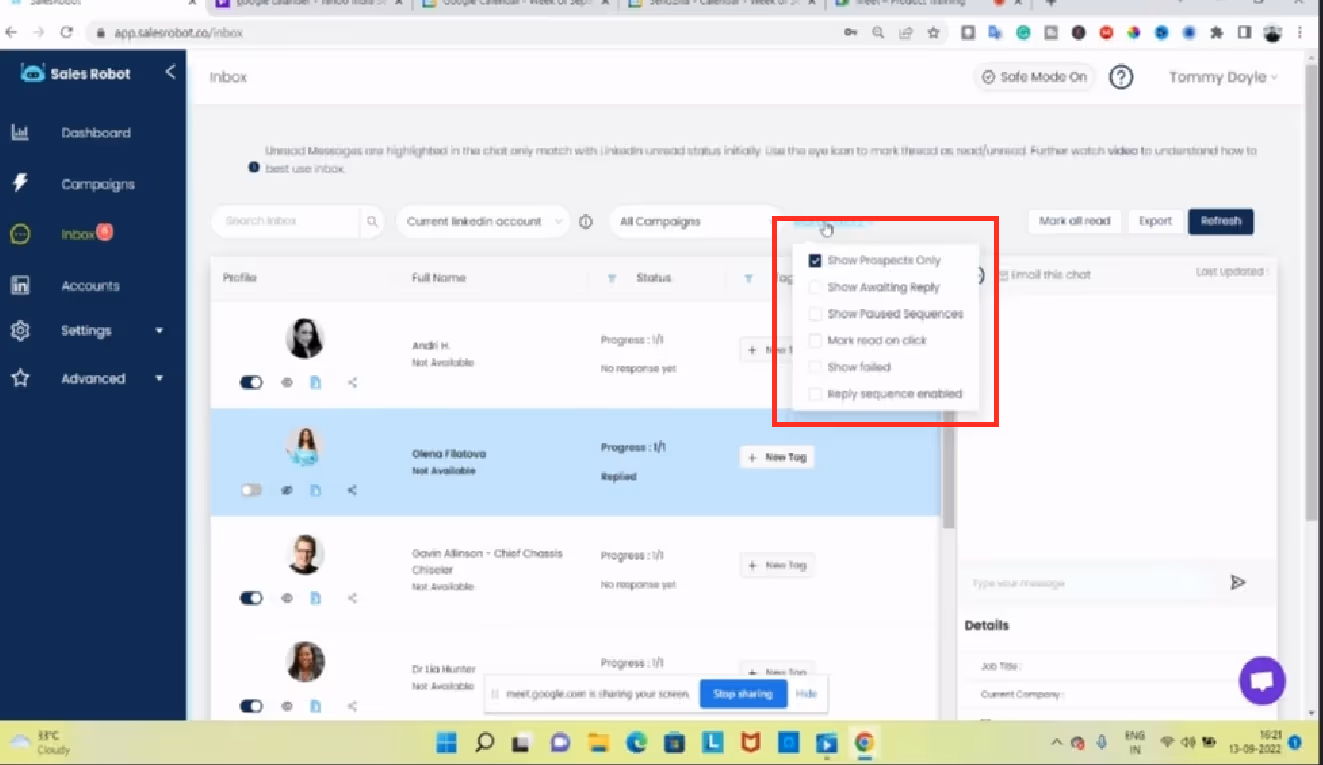1323x765 pixels.
Task: Open the Accounts section
Action: (x=90, y=285)
